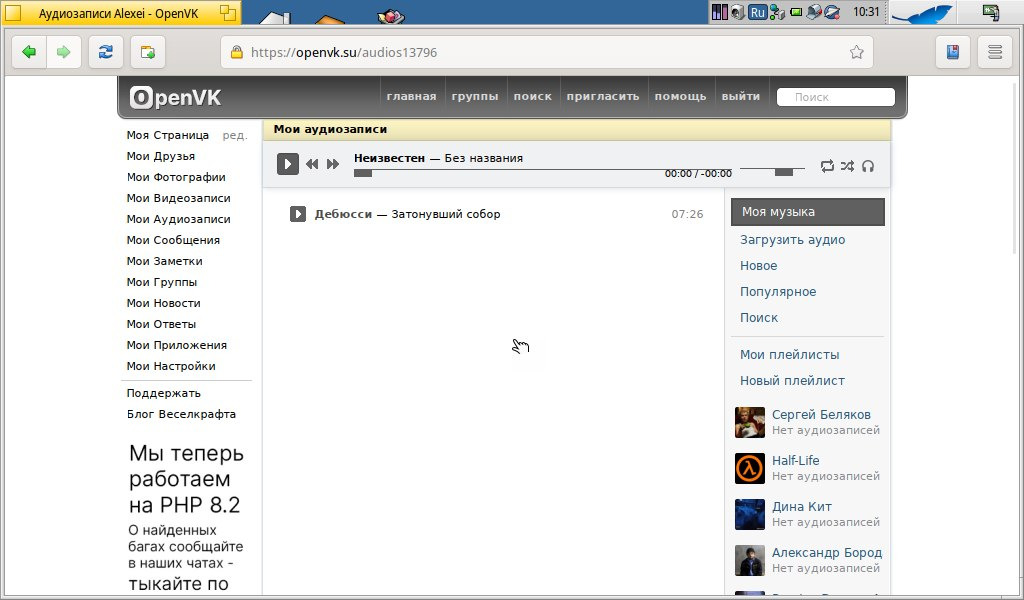Open a new tab with the toolbar icon
This screenshot has height=600, width=1024.
(148, 52)
